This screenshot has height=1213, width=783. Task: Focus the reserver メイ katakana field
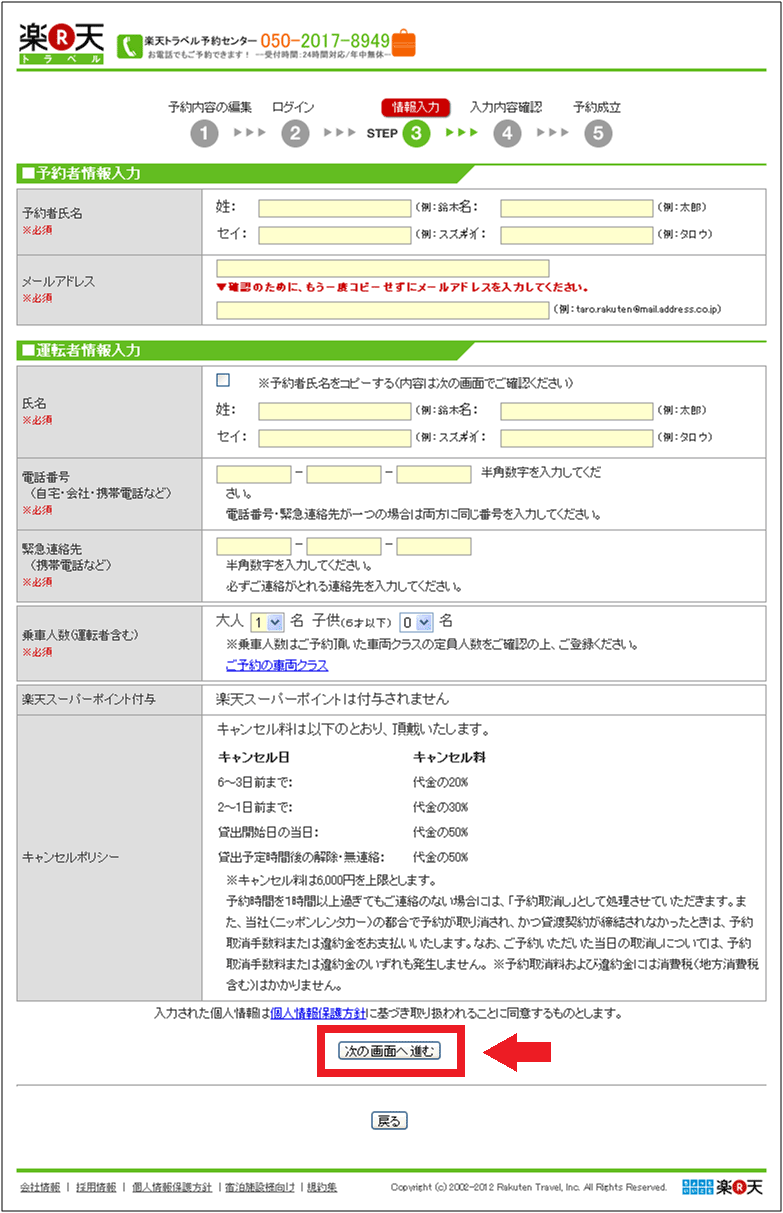pos(577,235)
